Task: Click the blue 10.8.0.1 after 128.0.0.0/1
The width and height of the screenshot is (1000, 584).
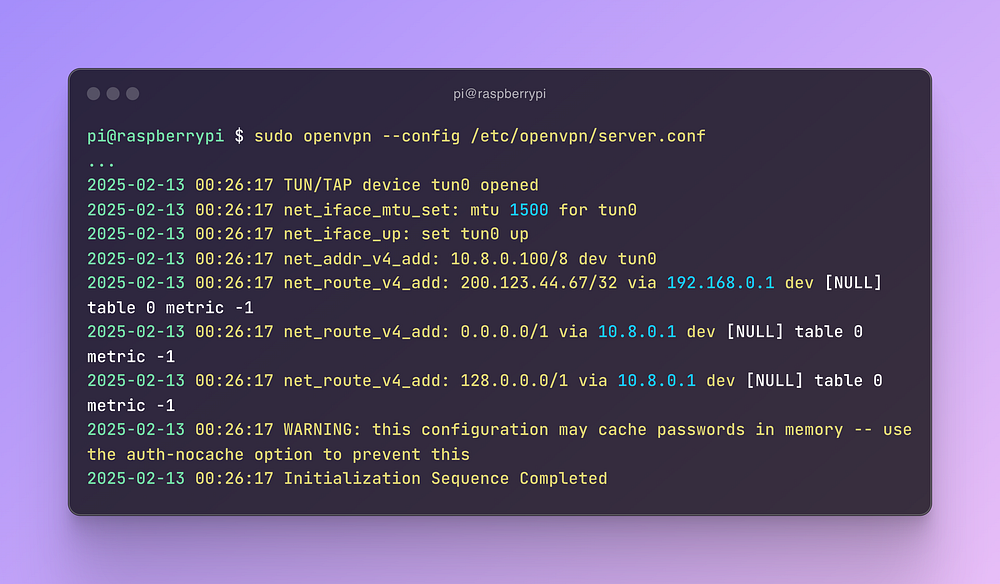Action: pos(656,381)
